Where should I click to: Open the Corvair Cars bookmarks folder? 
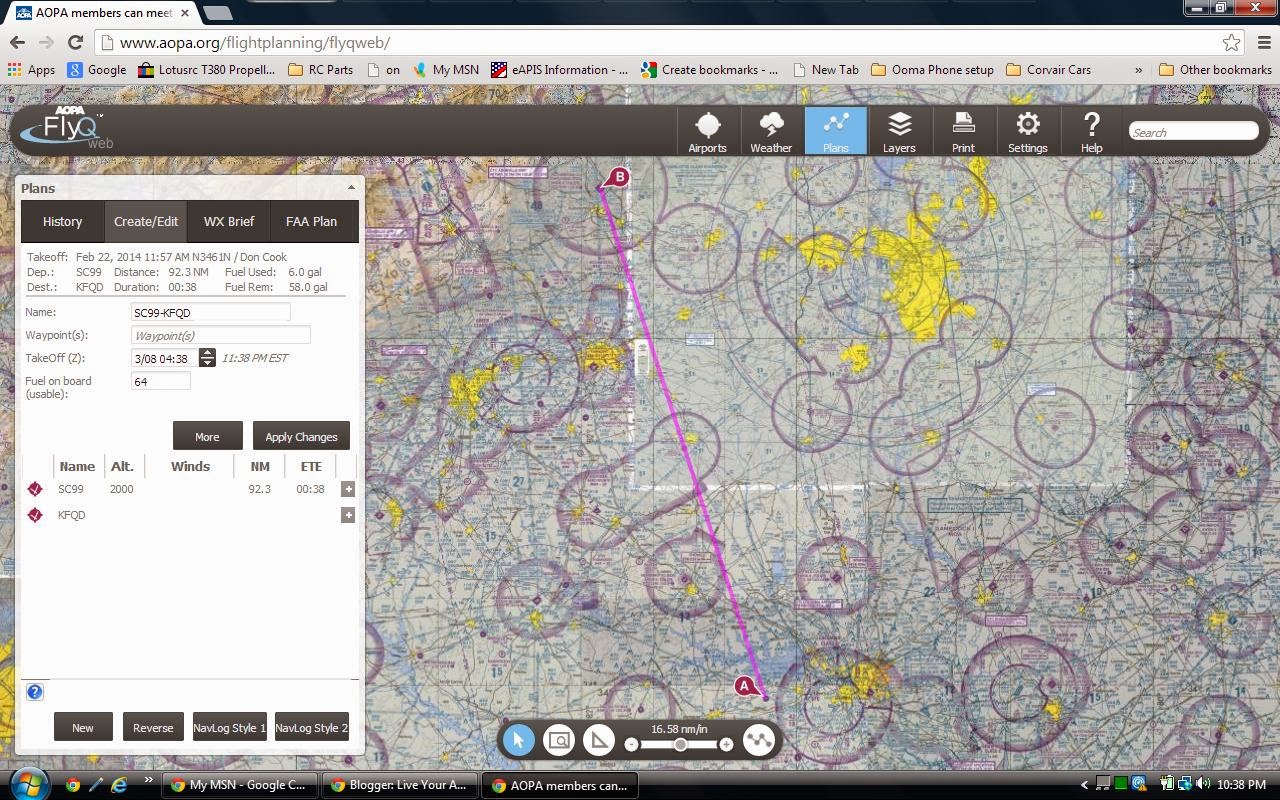point(1048,70)
